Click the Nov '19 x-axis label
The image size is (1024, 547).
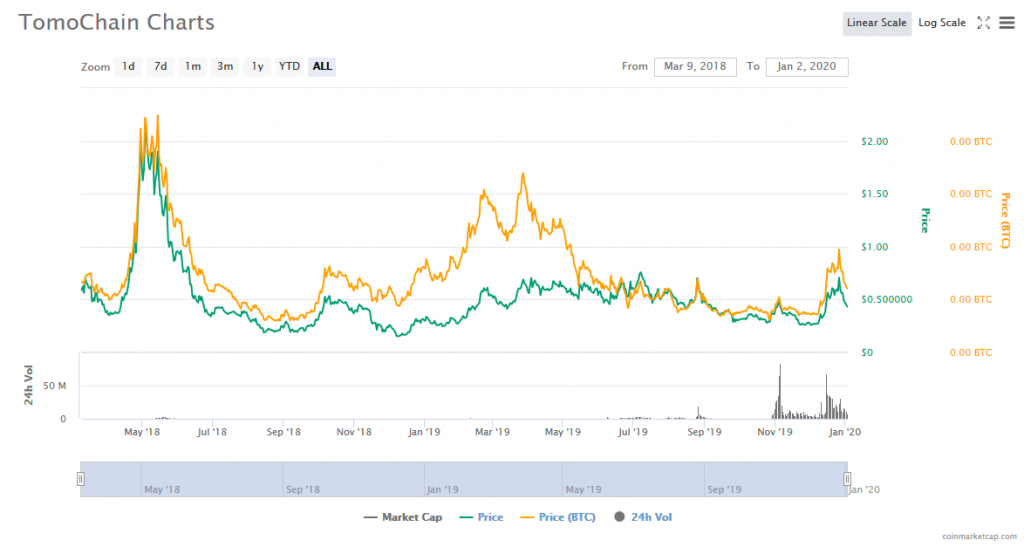point(775,432)
